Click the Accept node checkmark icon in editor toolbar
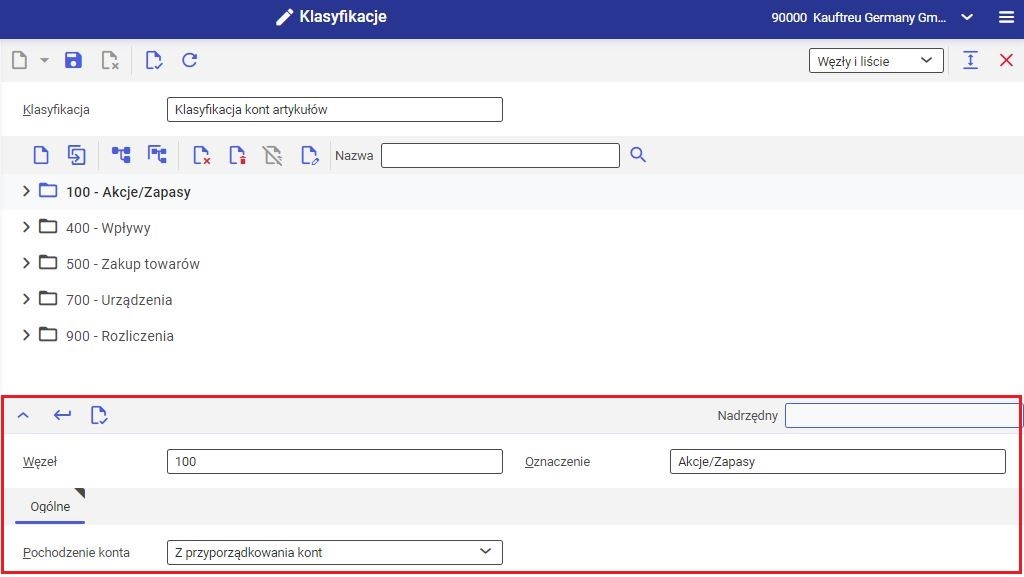Image resolution: width=1024 pixels, height=577 pixels. coord(99,415)
